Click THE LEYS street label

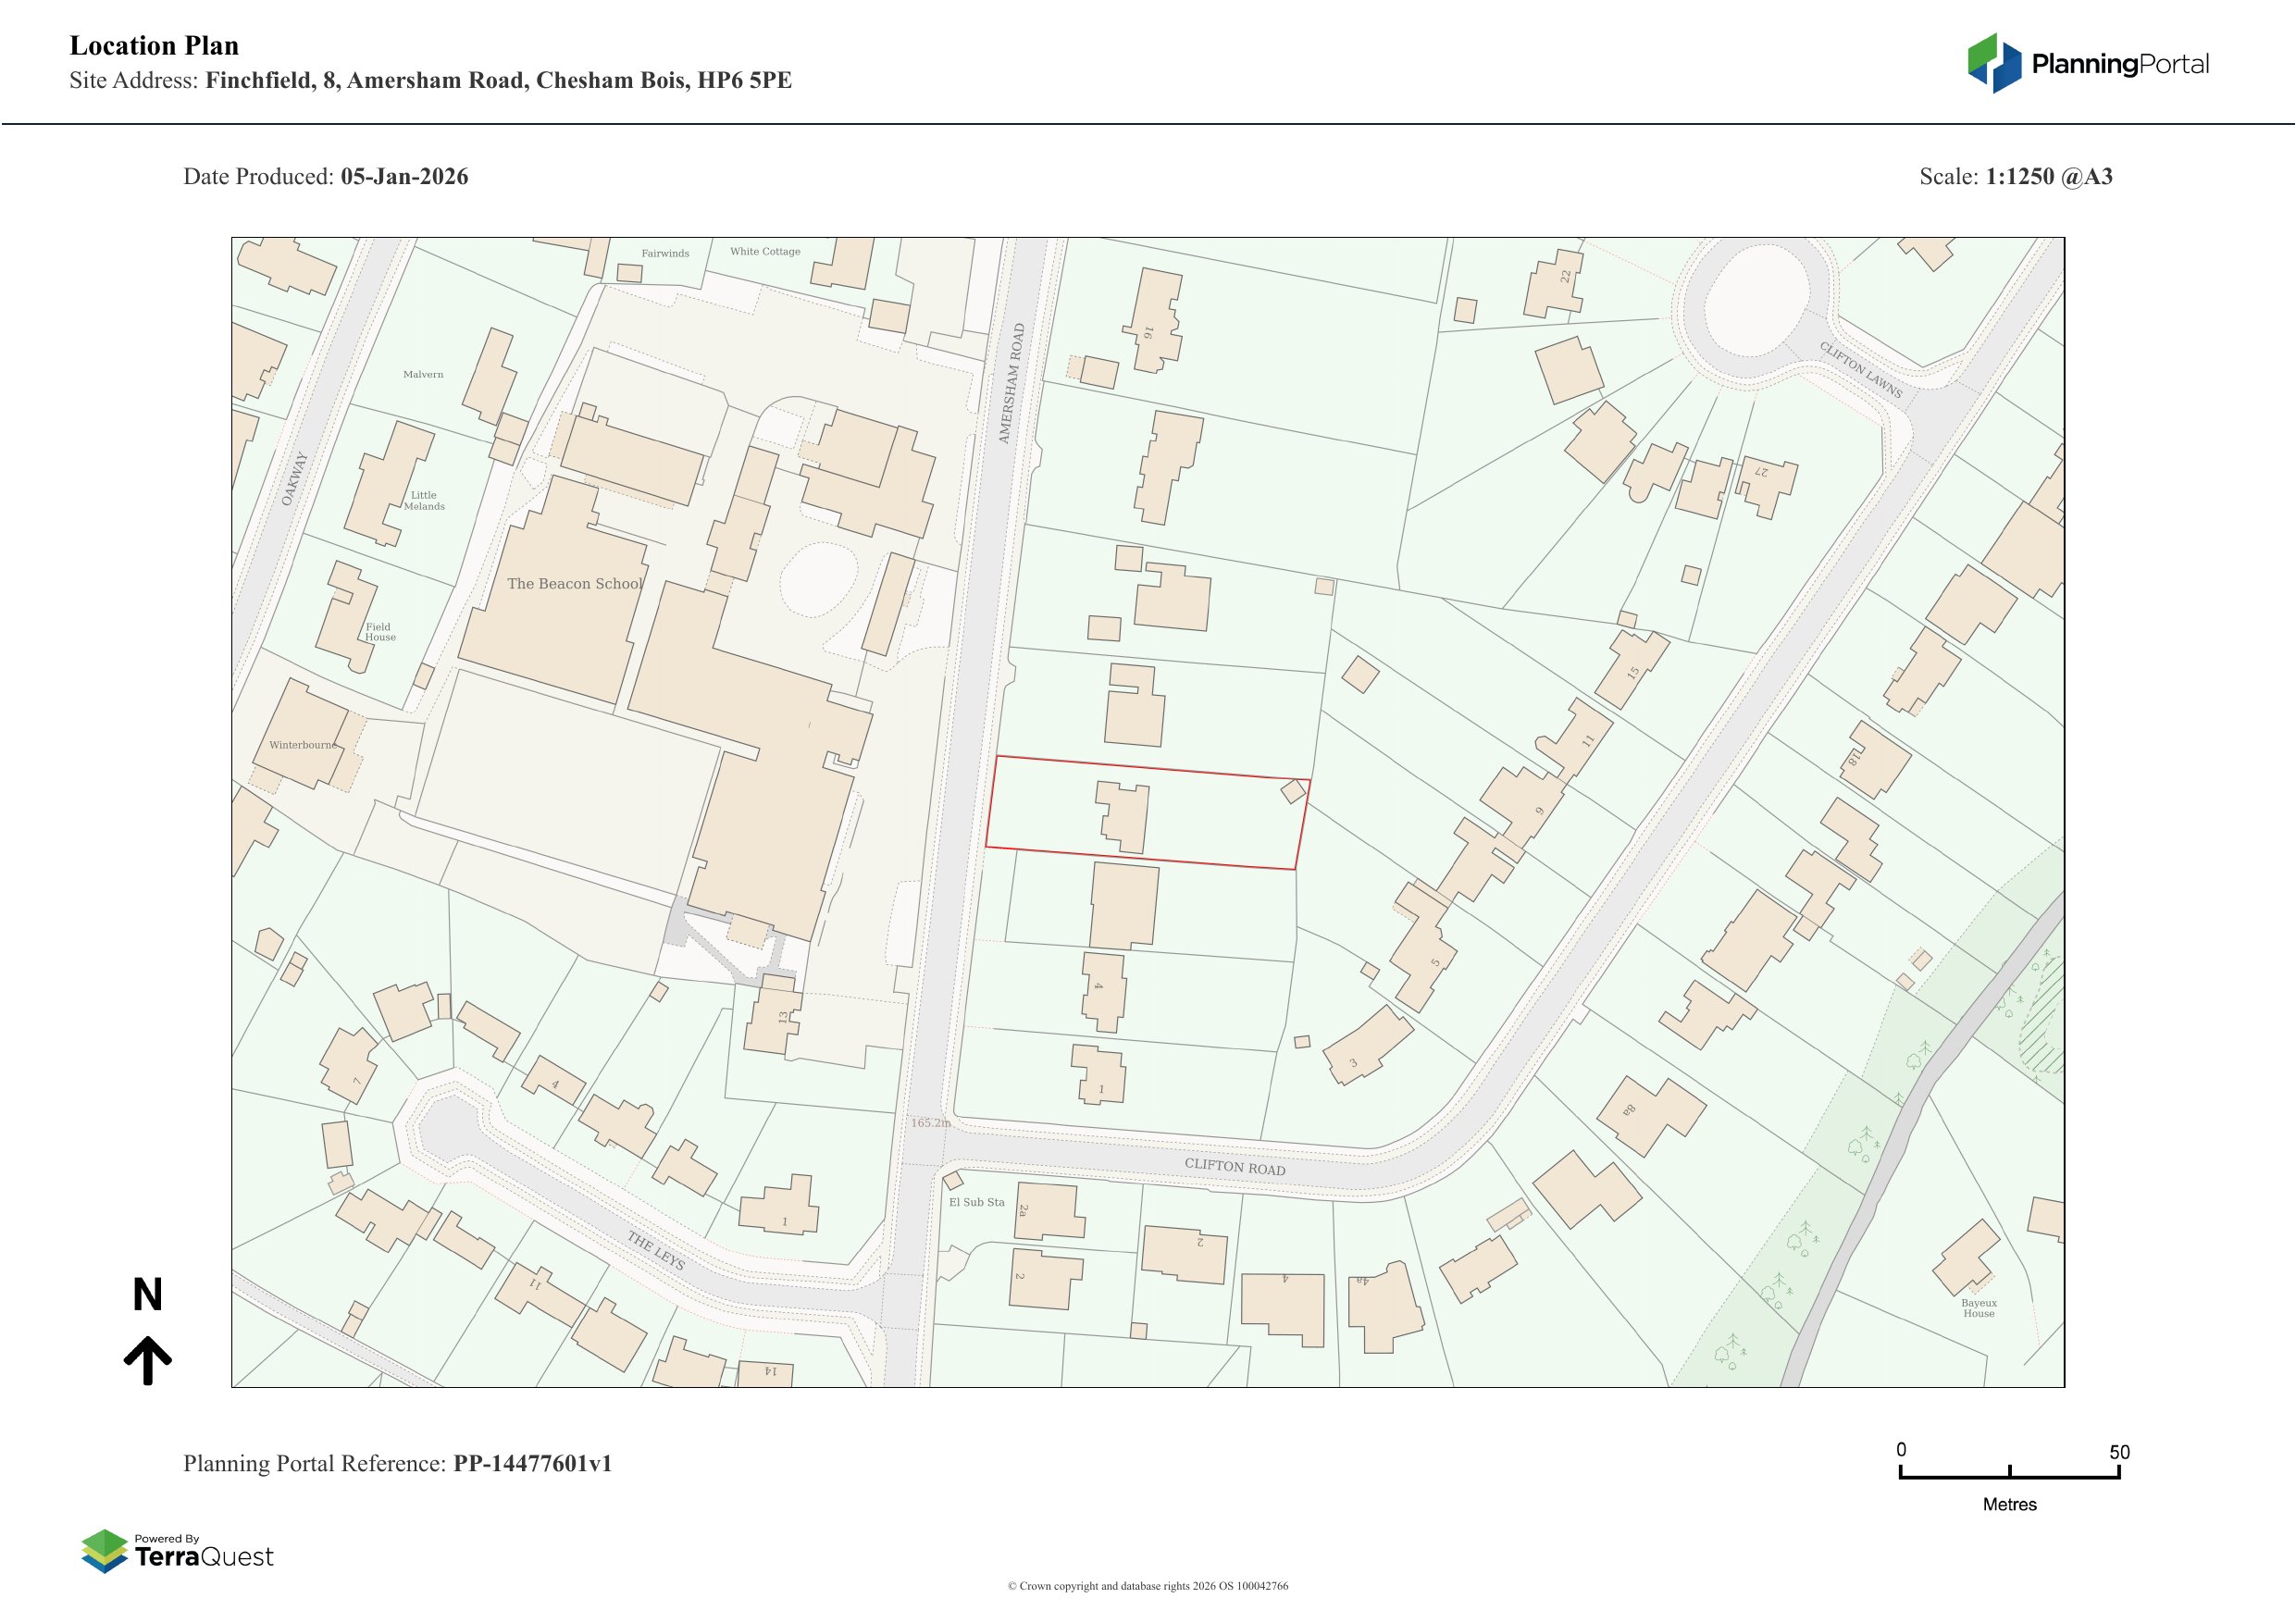(656, 1251)
